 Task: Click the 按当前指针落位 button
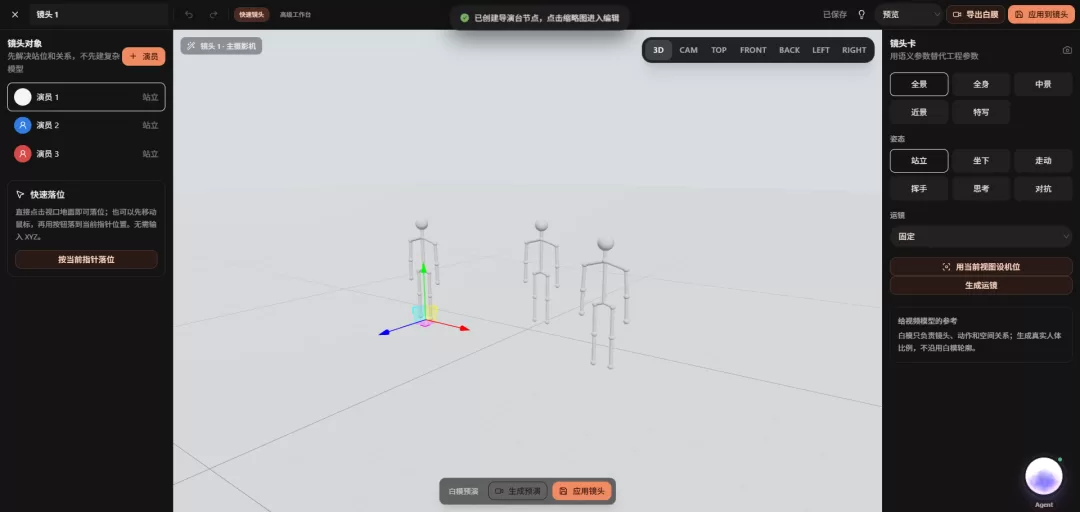tap(86, 260)
